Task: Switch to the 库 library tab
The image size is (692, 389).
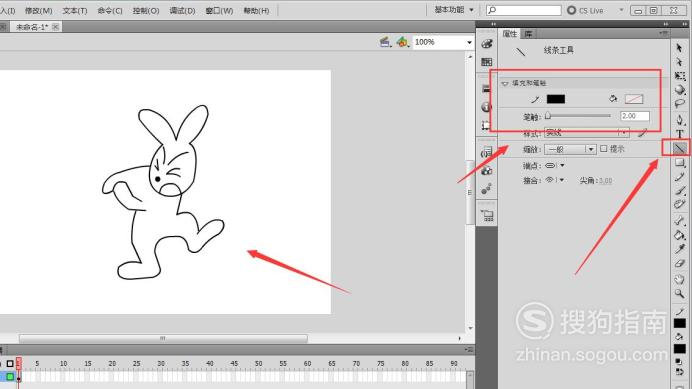Action: point(528,34)
